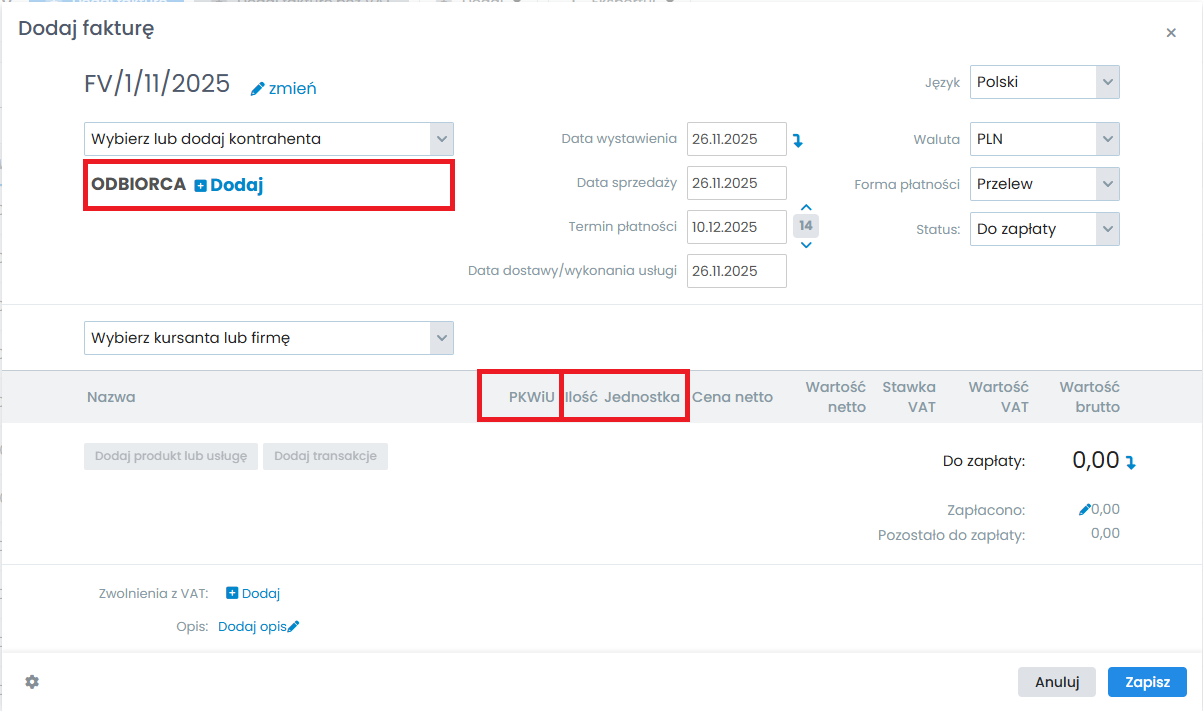Open Wybierz kursanta lub firmę dropdown
The height and width of the screenshot is (711, 1203).
click(x=441, y=338)
